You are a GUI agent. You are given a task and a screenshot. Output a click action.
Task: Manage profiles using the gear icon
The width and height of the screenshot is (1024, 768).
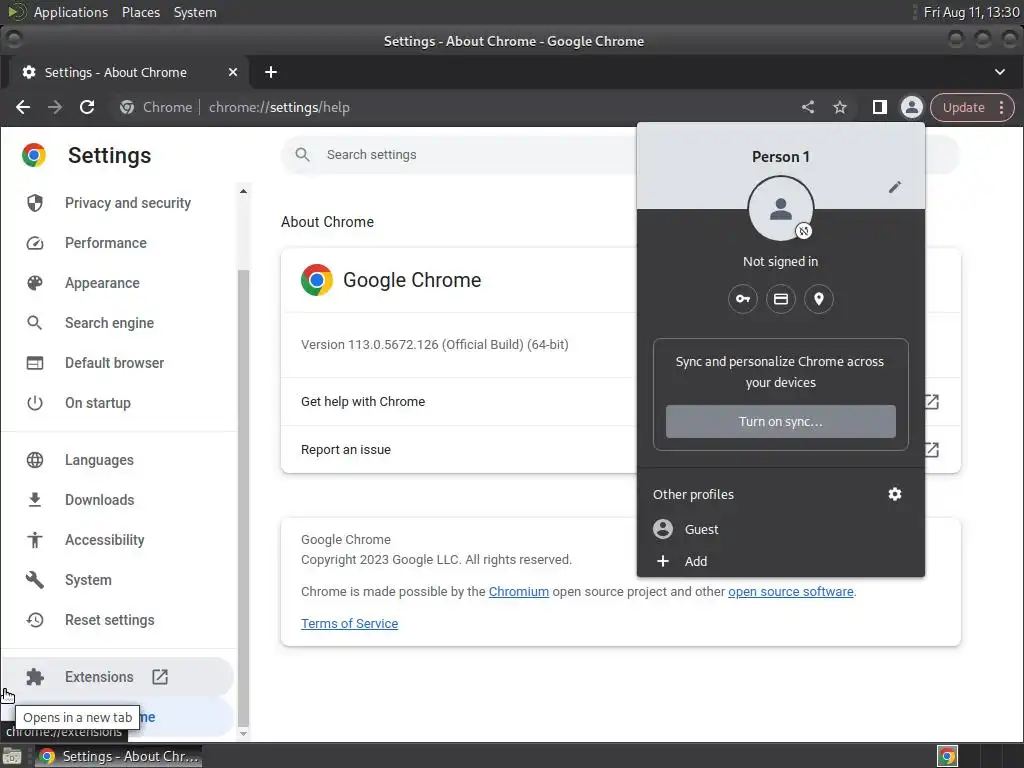(895, 494)
